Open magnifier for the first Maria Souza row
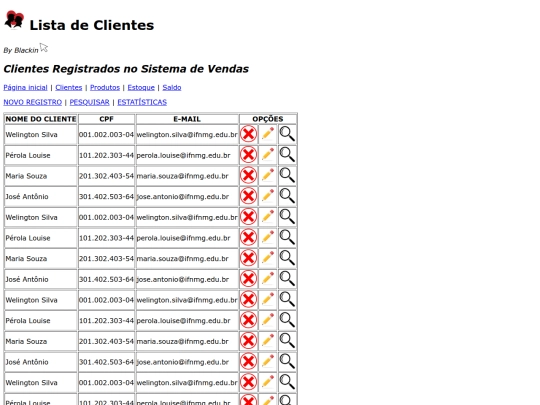Screen dimensions: 540x405 click(287, 175)
